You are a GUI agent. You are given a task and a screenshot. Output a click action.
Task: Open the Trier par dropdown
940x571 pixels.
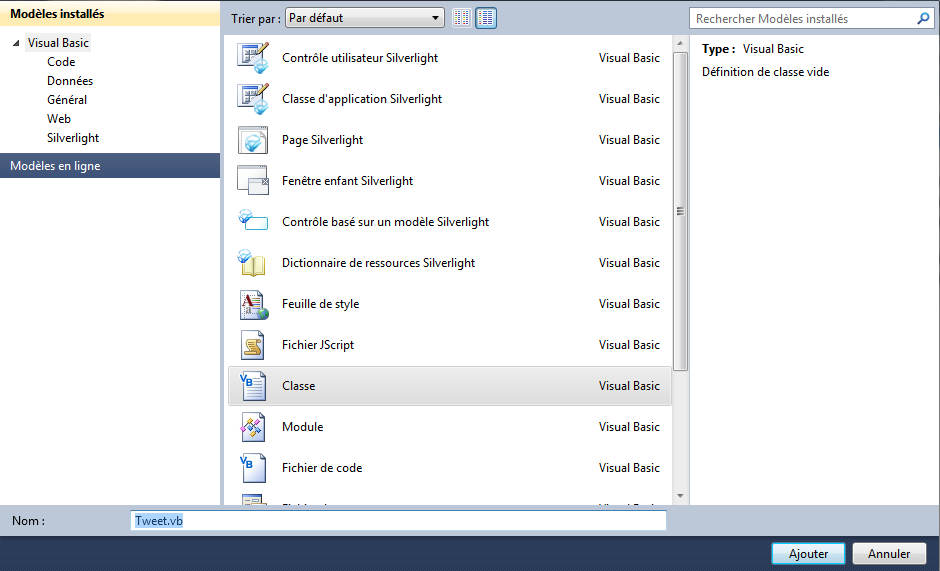click(365, 18)
